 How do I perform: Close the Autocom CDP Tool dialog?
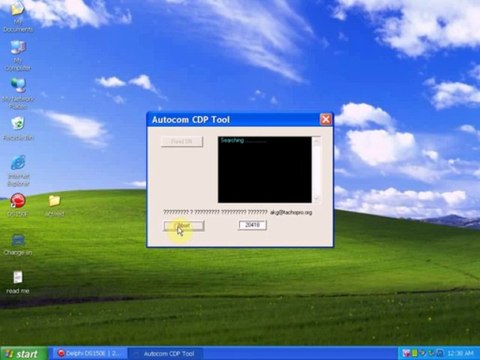[x=326, y=119]
